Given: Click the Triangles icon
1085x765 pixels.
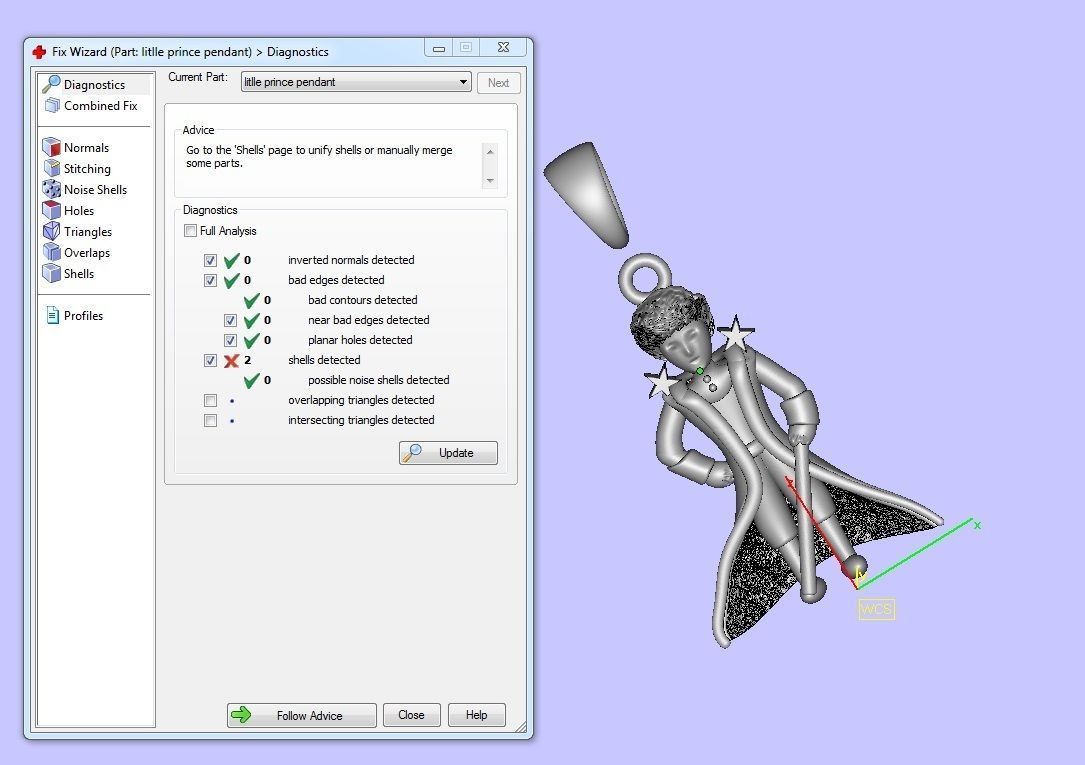Looking at the screenshot, I should point(51,231).
